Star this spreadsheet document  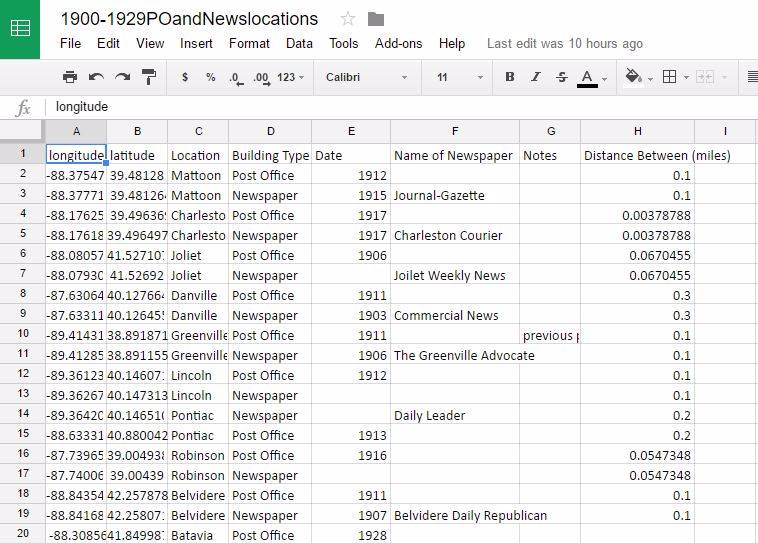point(348,19)
